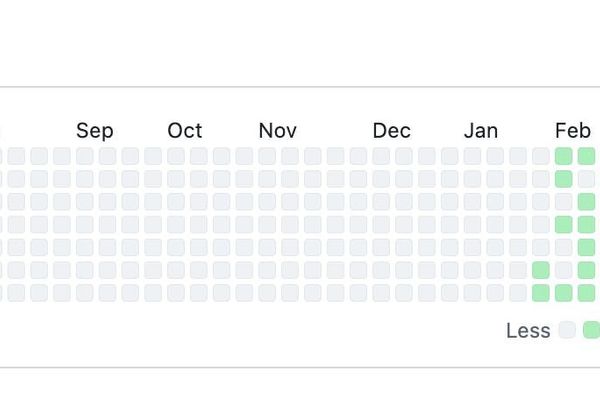
Task: Click gray third-row cell in first Feb column
Action: click(x=563, y=201)
